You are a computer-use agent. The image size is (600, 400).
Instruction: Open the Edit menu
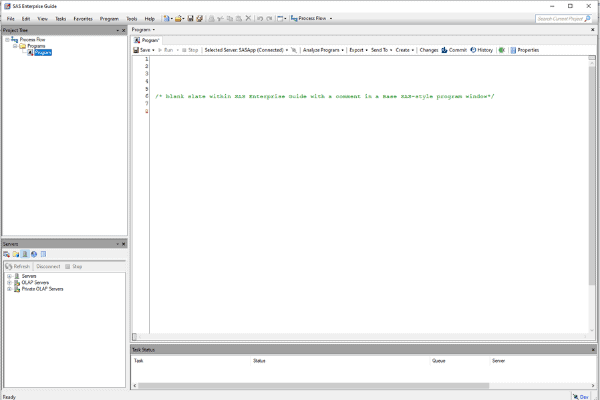click(26, 19)
